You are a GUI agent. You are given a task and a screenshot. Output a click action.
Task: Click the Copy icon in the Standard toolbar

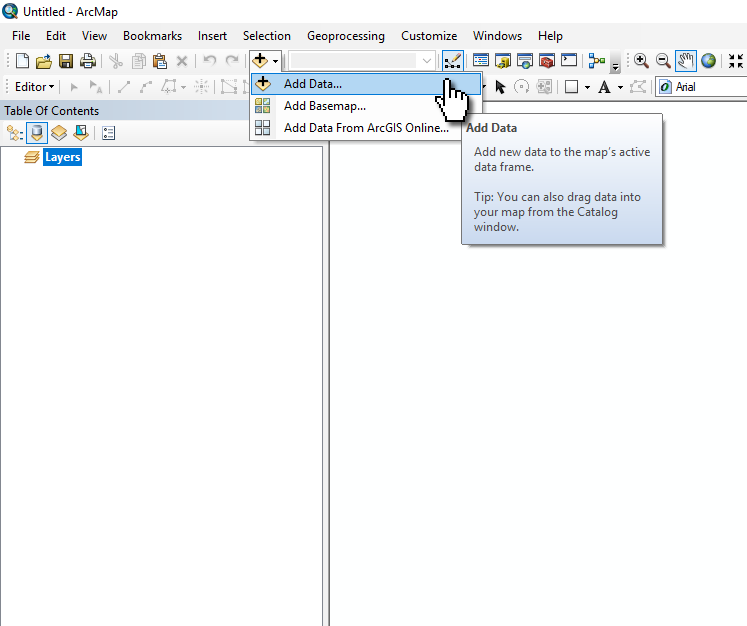tap(139, 61)
